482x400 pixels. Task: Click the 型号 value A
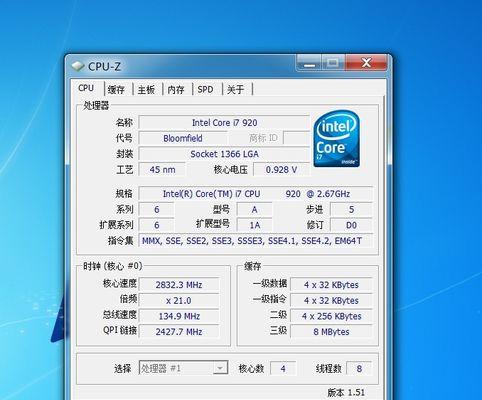[254, 210]
